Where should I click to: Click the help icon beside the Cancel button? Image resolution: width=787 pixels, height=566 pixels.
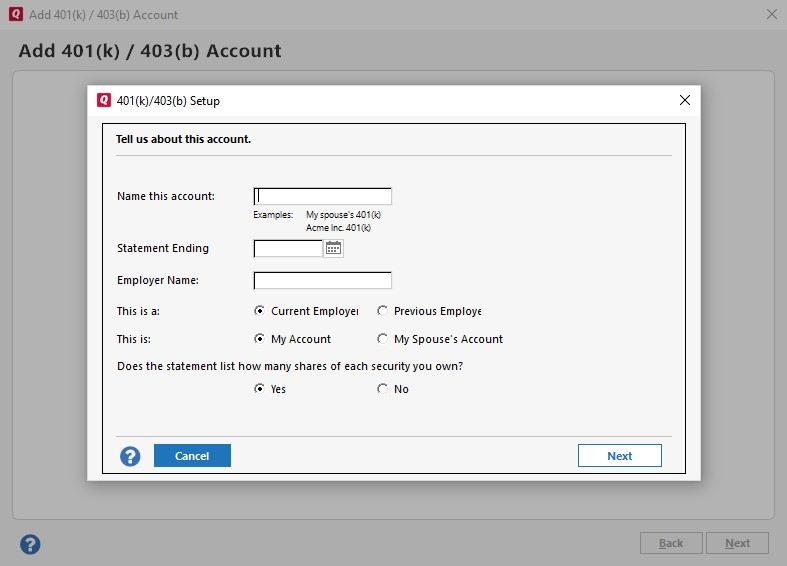pyautogui.click(x=130, y=456)
